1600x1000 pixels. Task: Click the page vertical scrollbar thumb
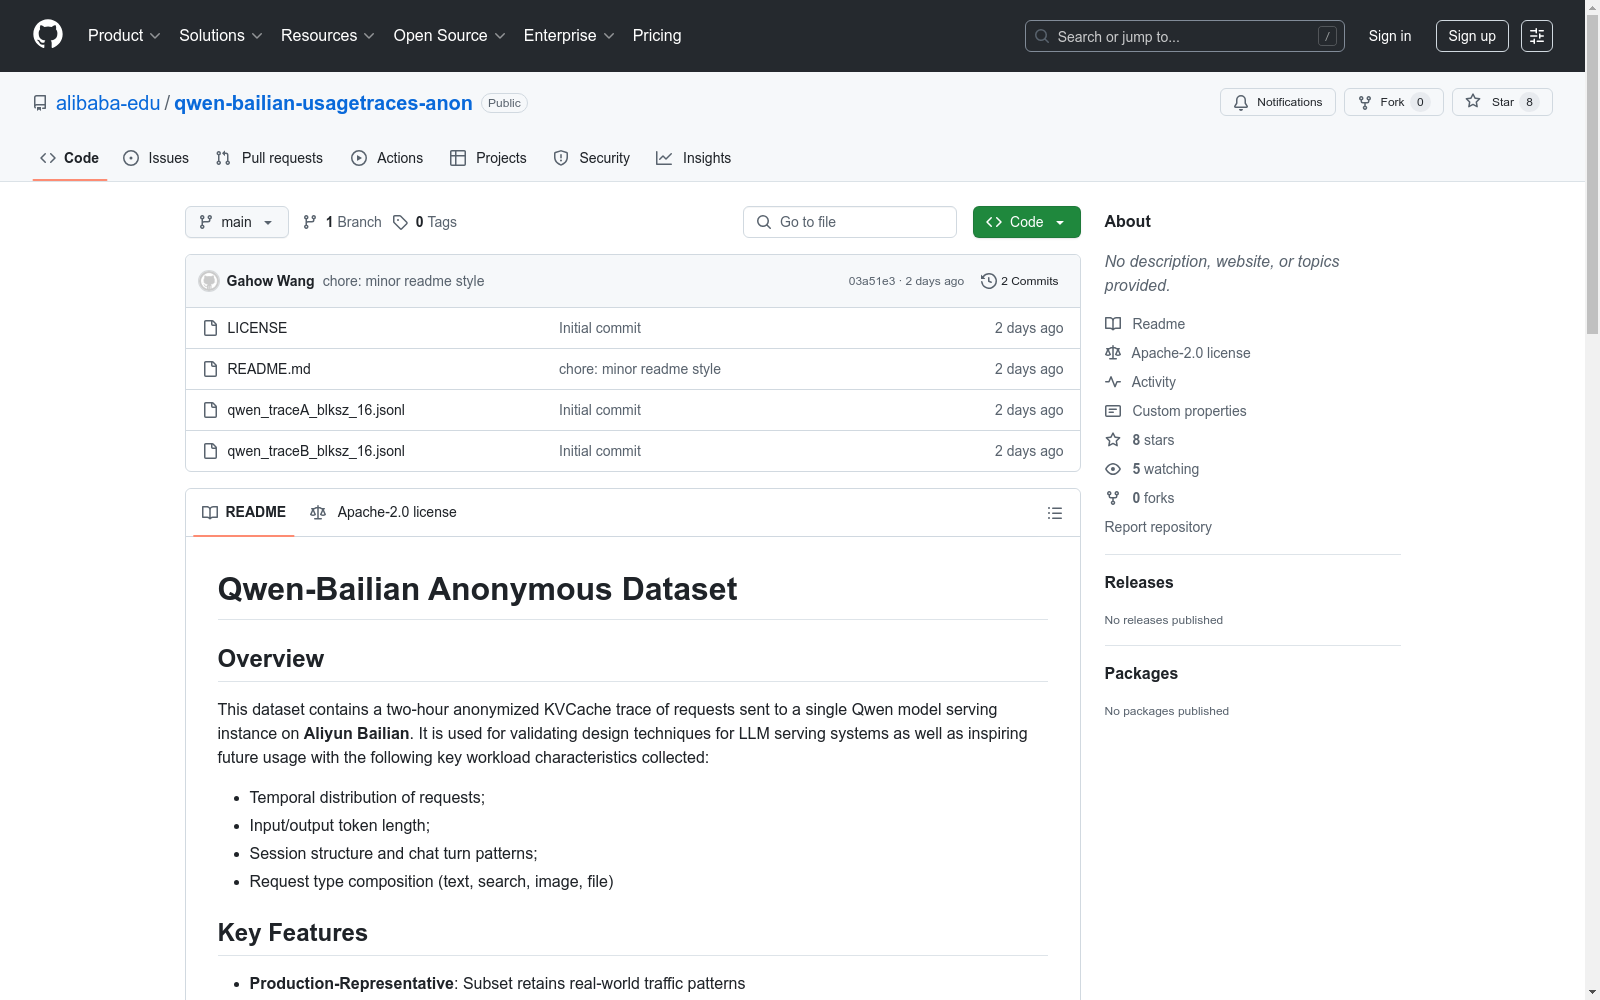point(1592,173)
